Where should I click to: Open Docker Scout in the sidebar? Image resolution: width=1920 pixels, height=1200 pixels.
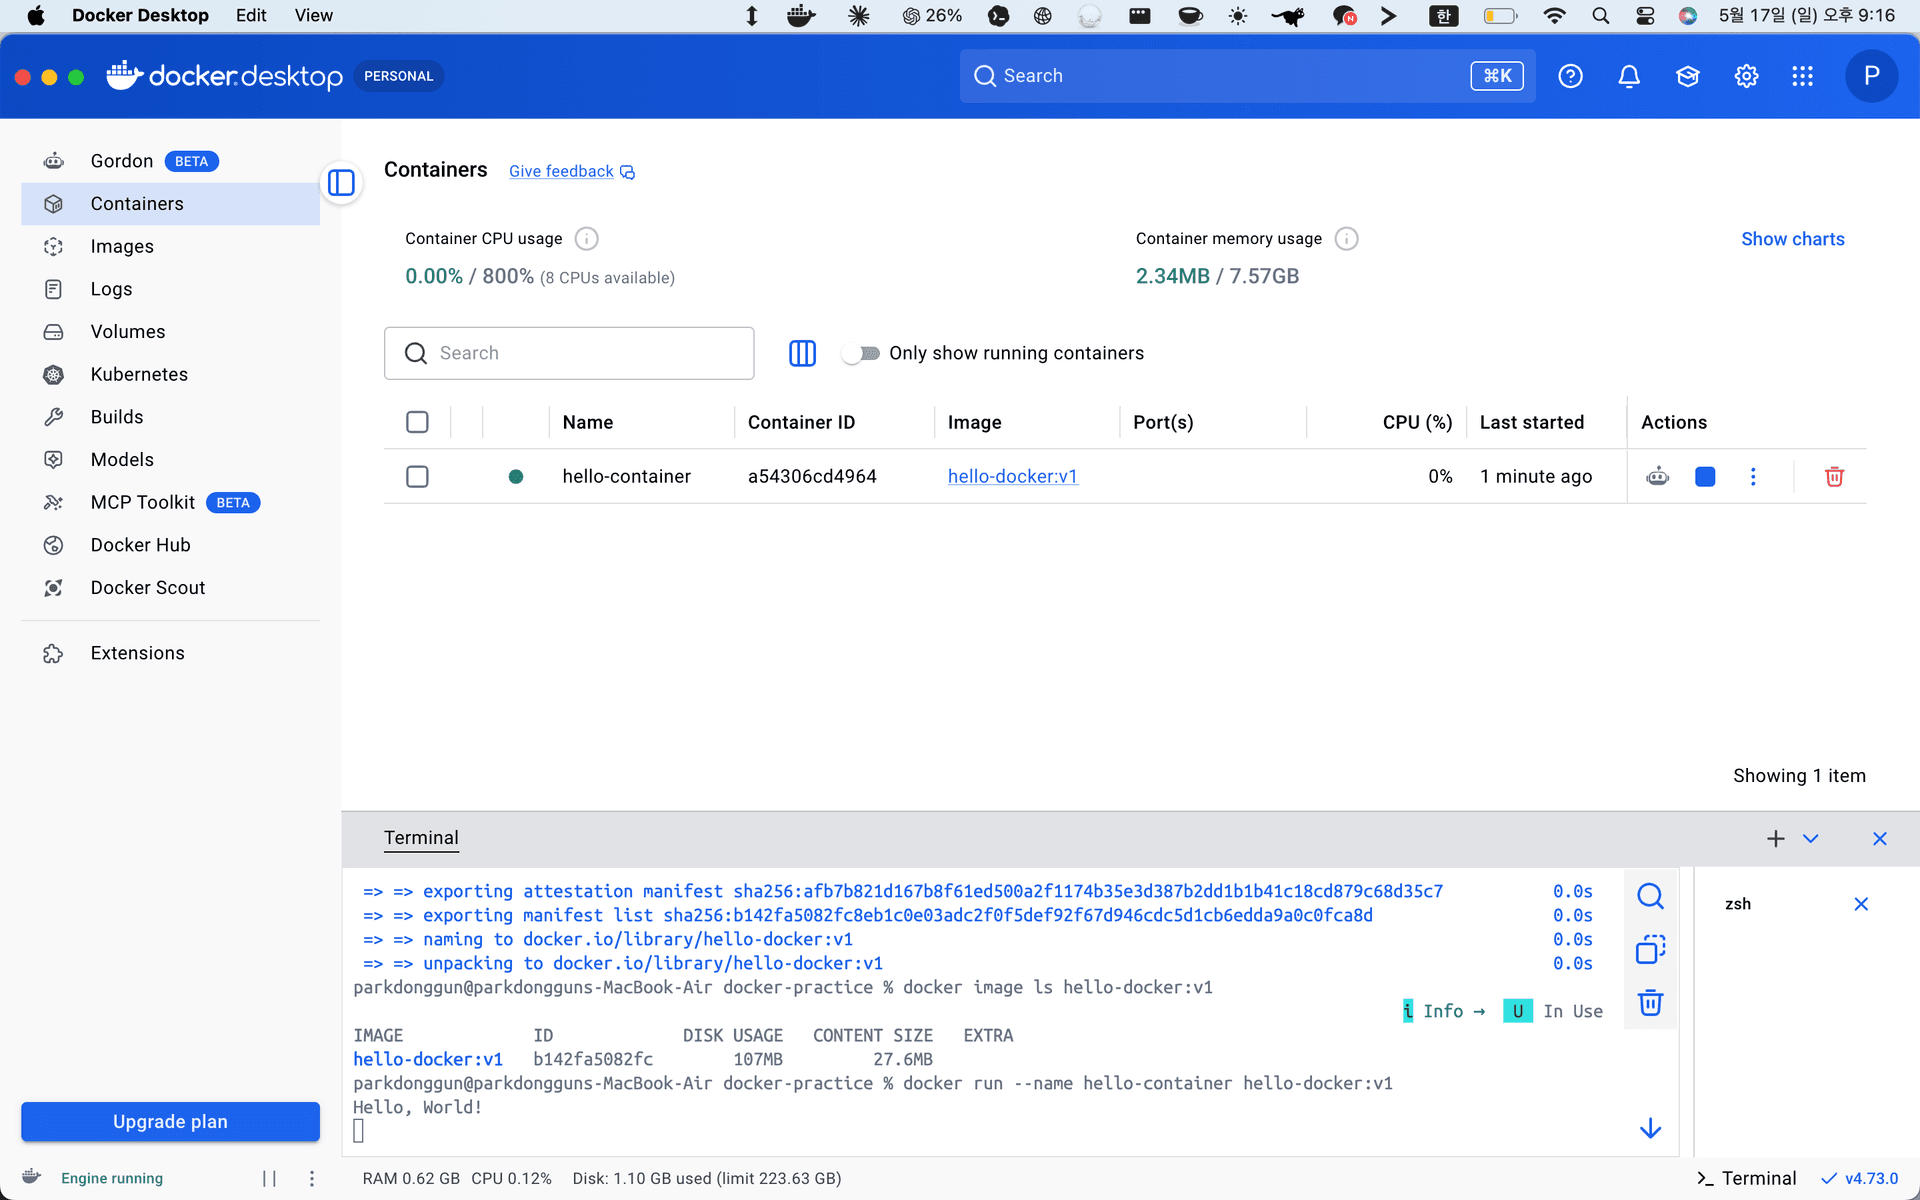click(170, 588)
